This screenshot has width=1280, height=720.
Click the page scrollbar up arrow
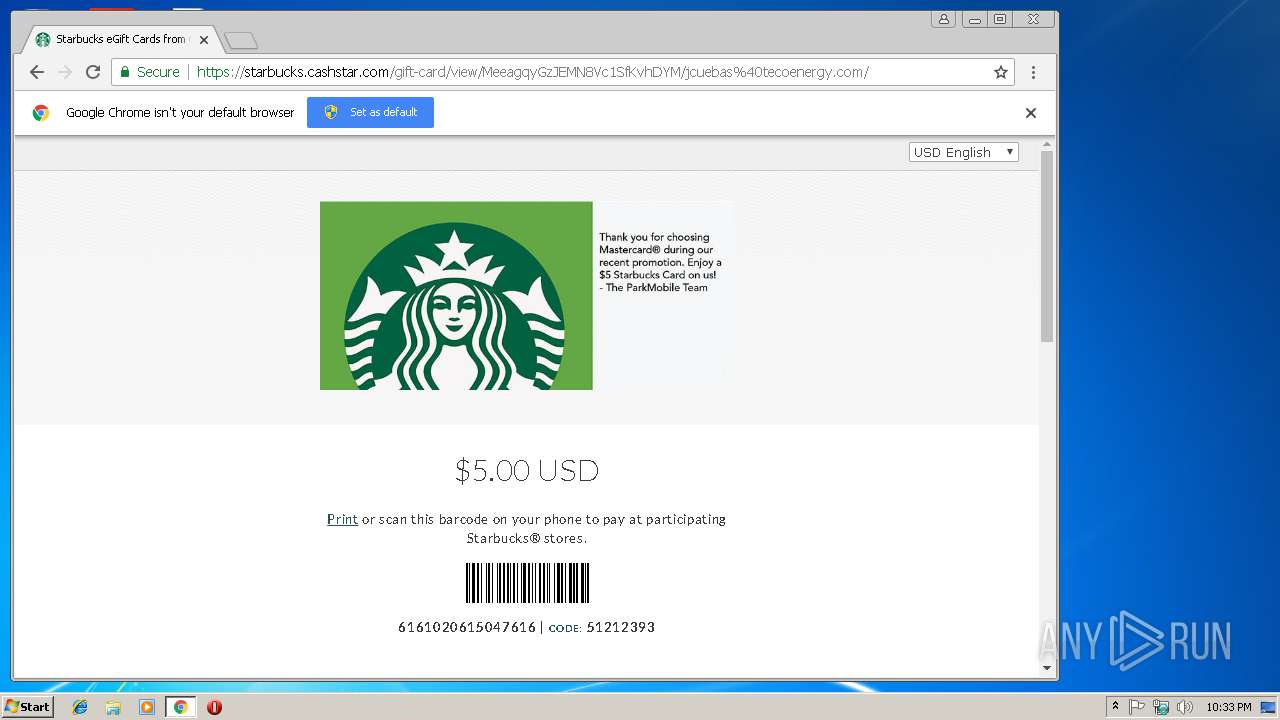(1047, 145)
